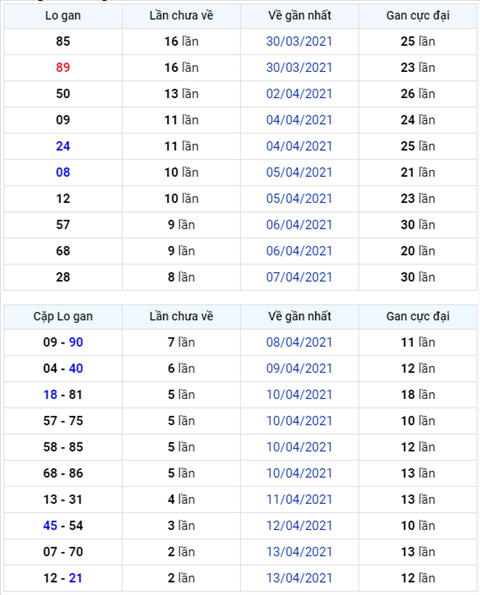Select the blue number 24
480x595 pixels.
63,146
